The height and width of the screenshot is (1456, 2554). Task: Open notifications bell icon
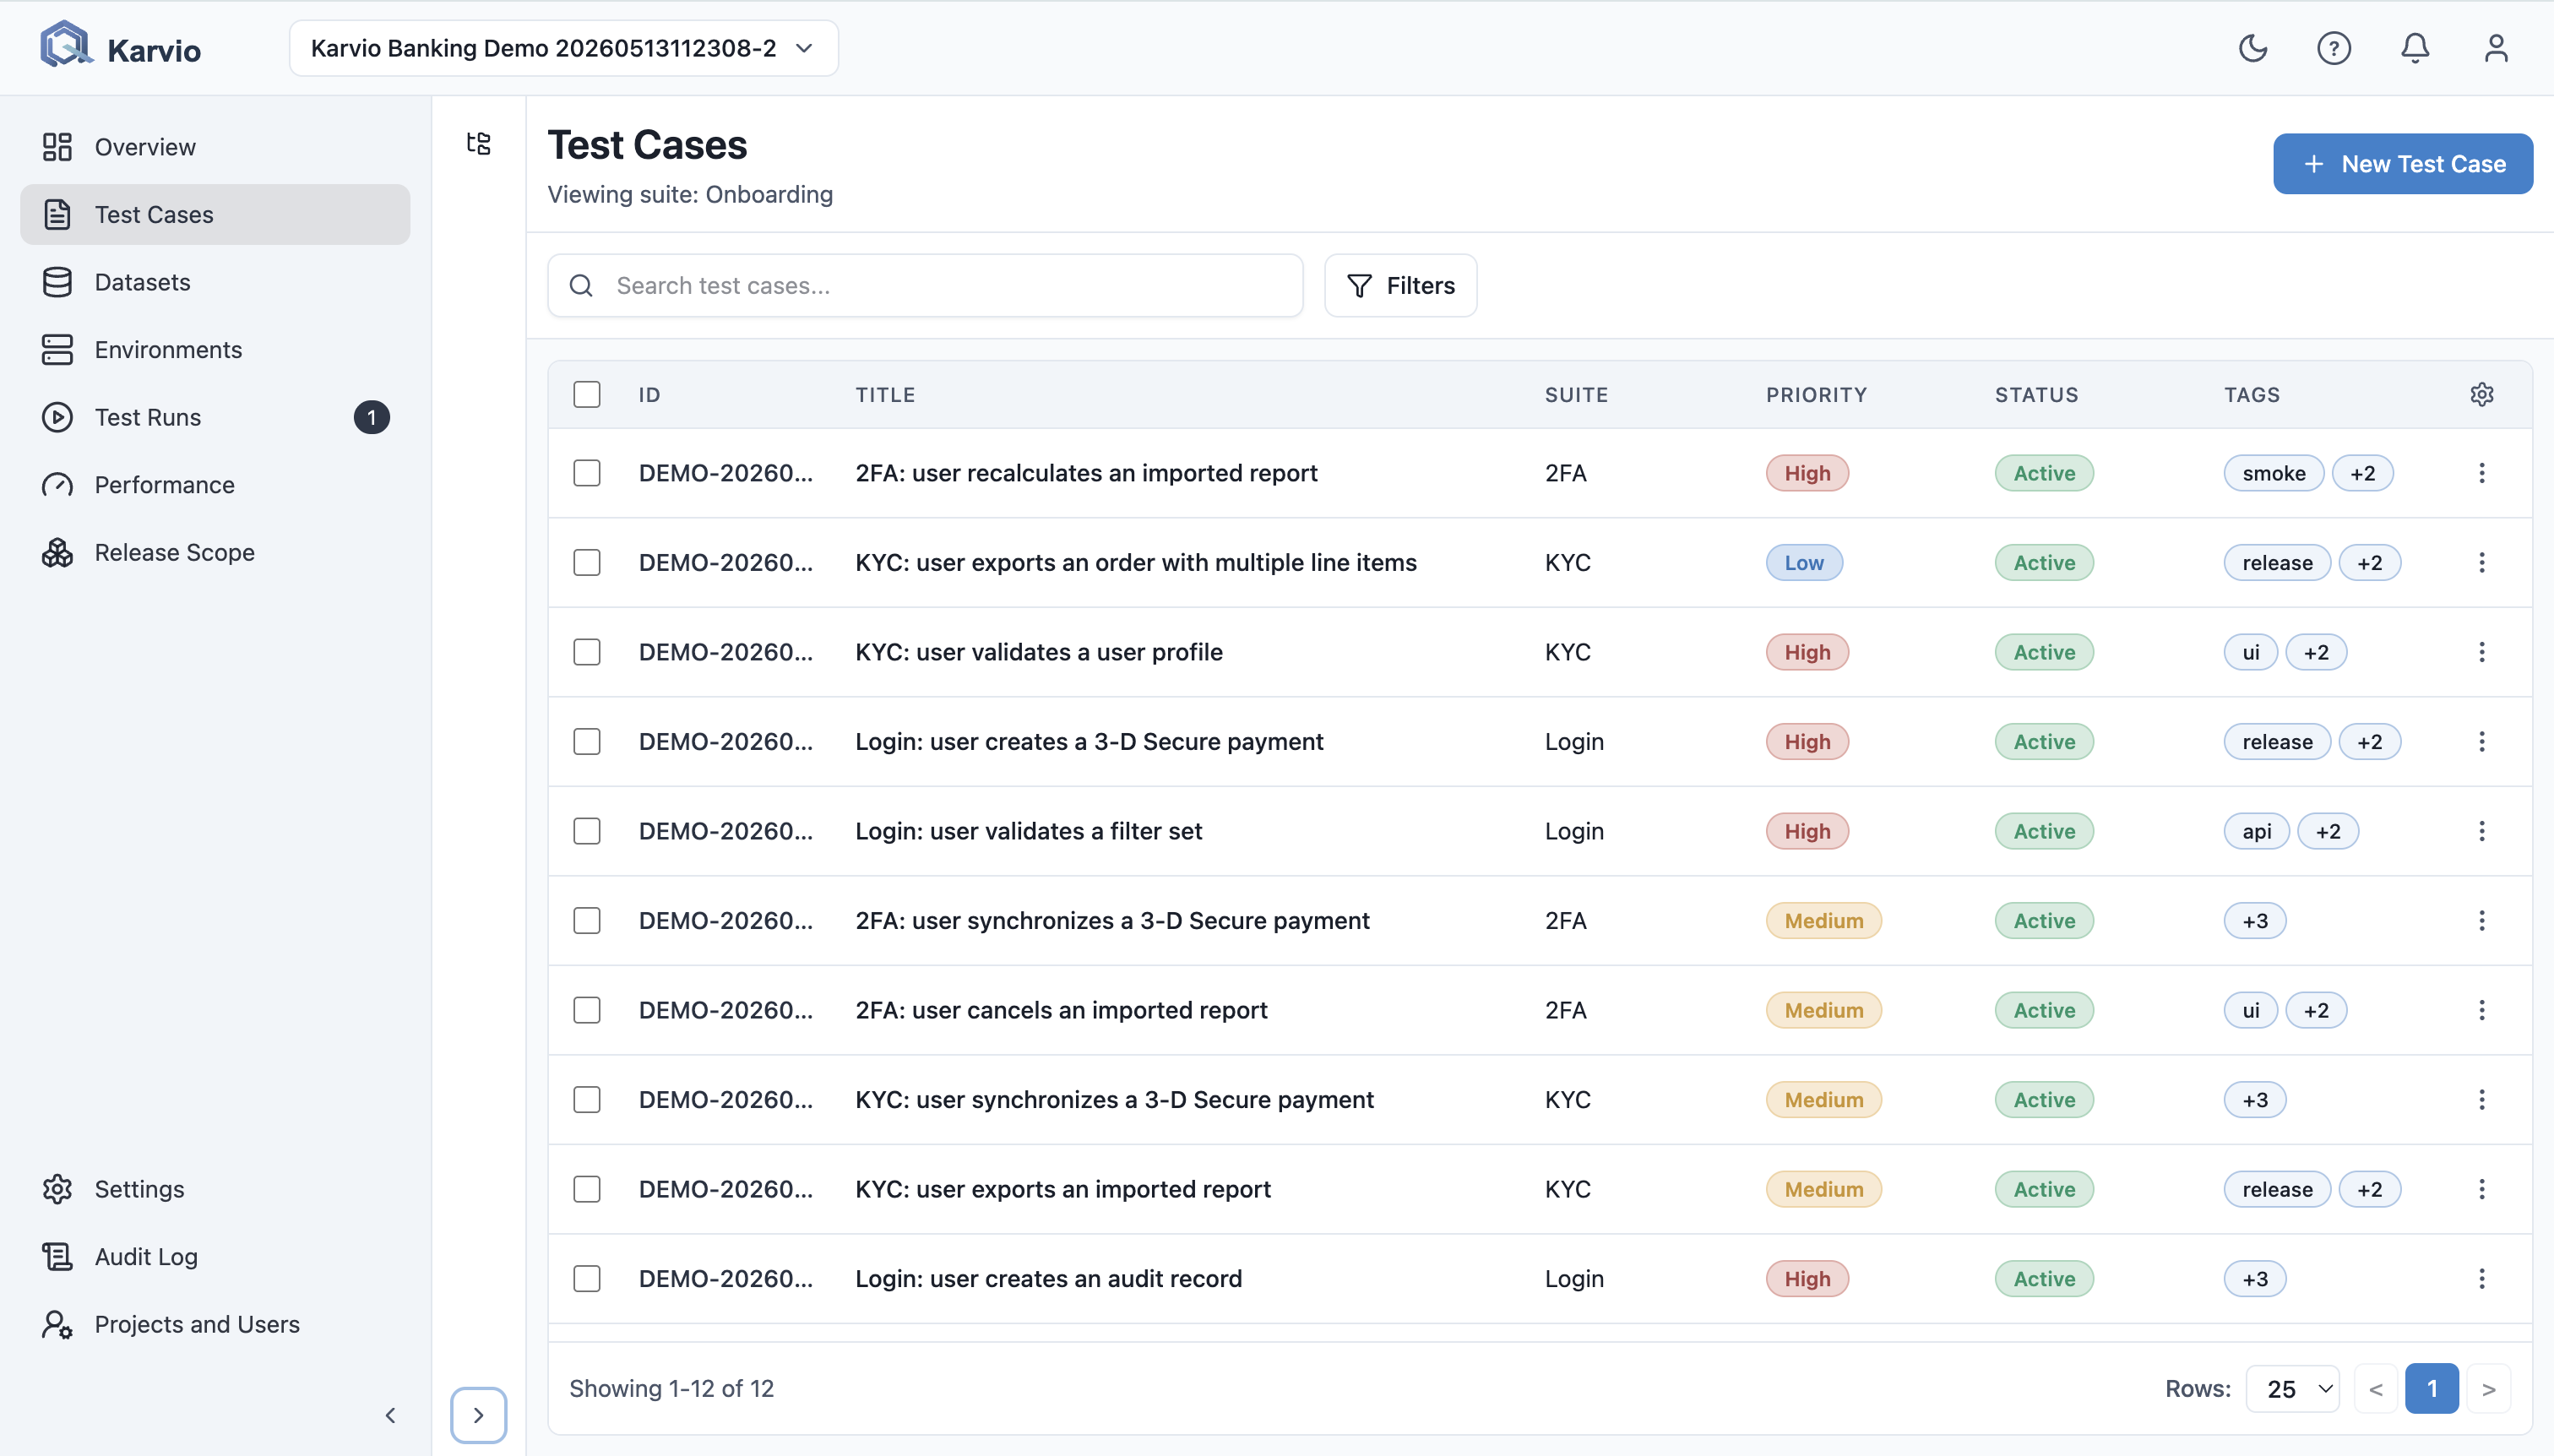[x=2415, y=48]
